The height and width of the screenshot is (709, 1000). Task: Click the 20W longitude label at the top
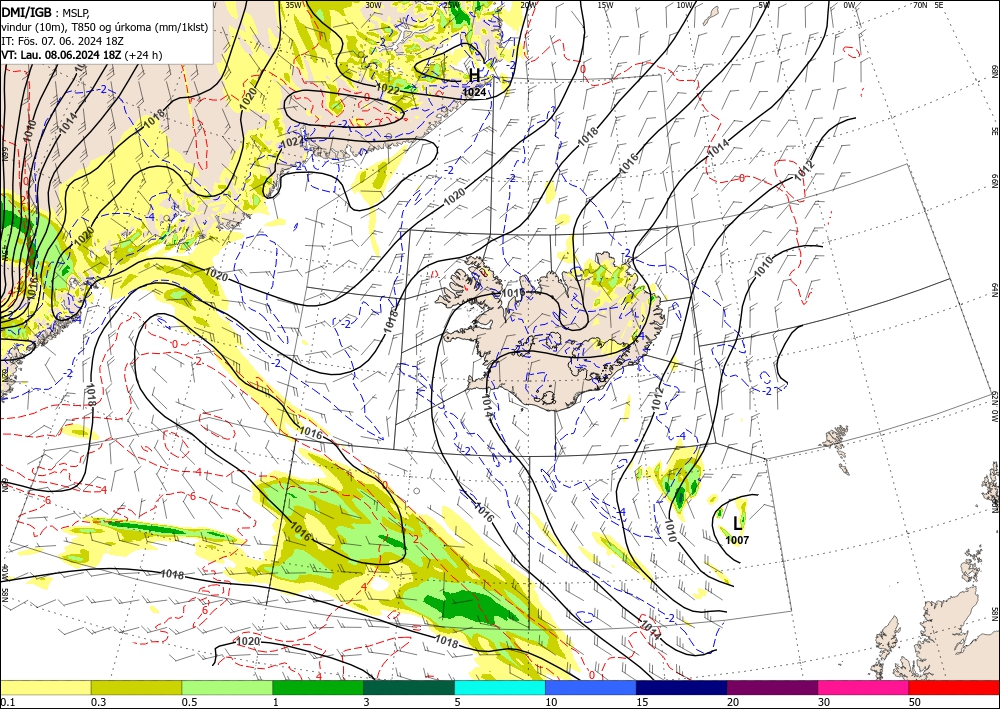[x=527, y=5]
